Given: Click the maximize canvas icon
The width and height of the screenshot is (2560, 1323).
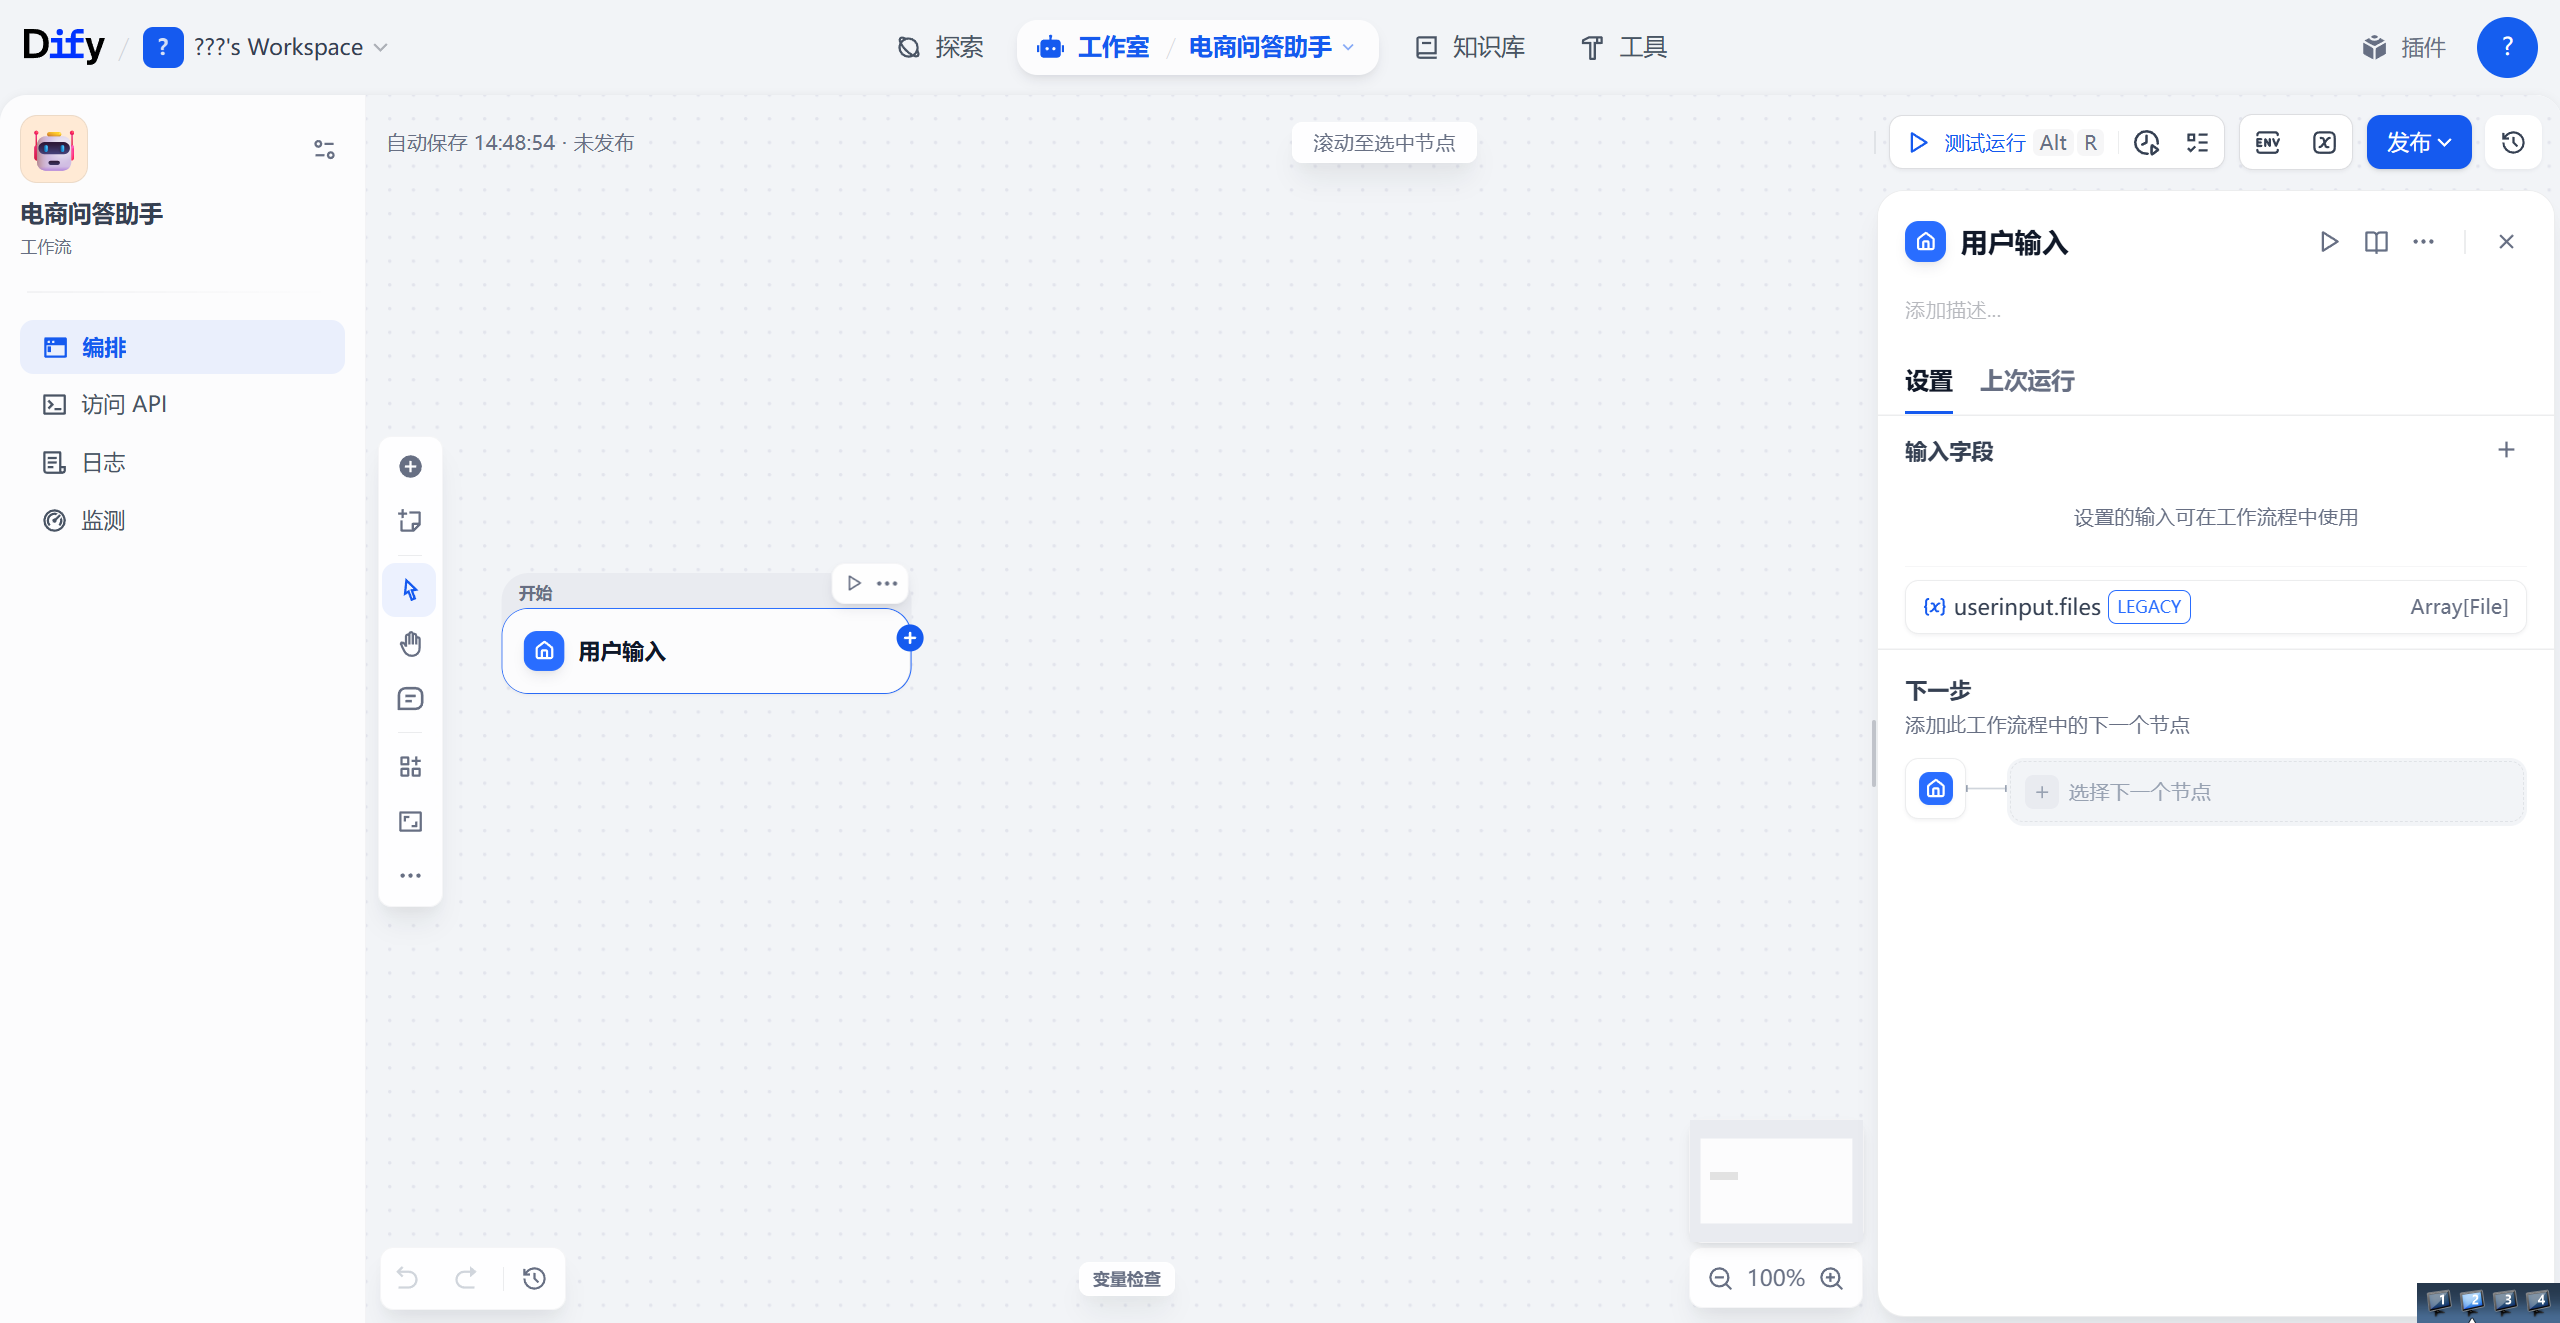Looking at the screenshot, I should coord(410,822).
